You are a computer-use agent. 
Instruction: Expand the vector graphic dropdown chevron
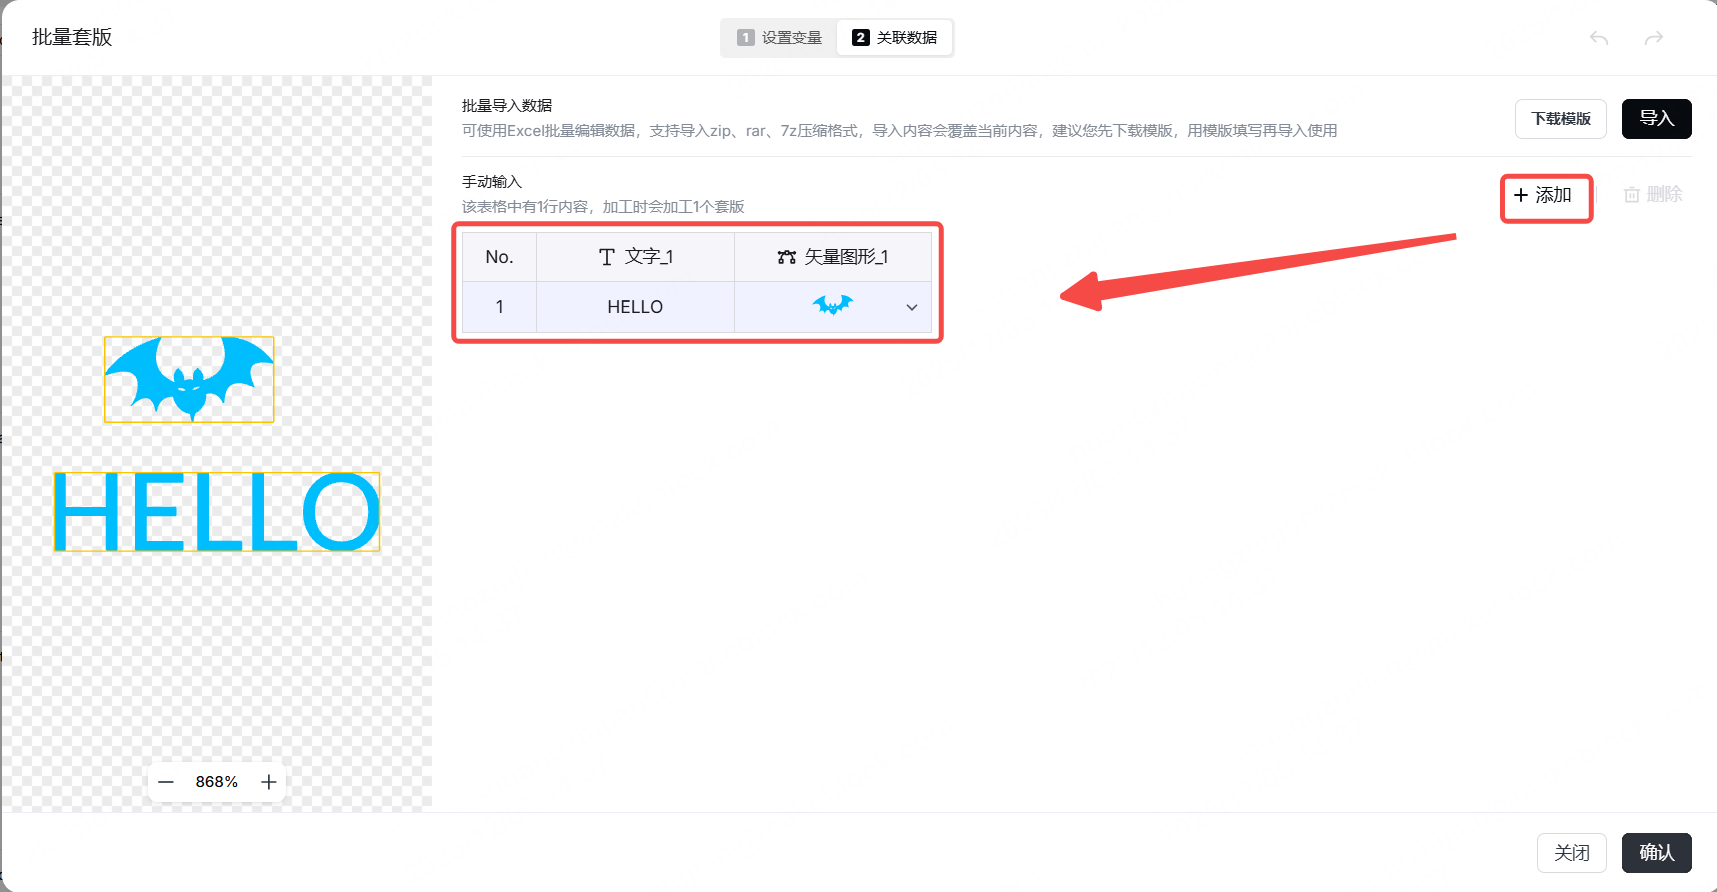coord(911,307)
